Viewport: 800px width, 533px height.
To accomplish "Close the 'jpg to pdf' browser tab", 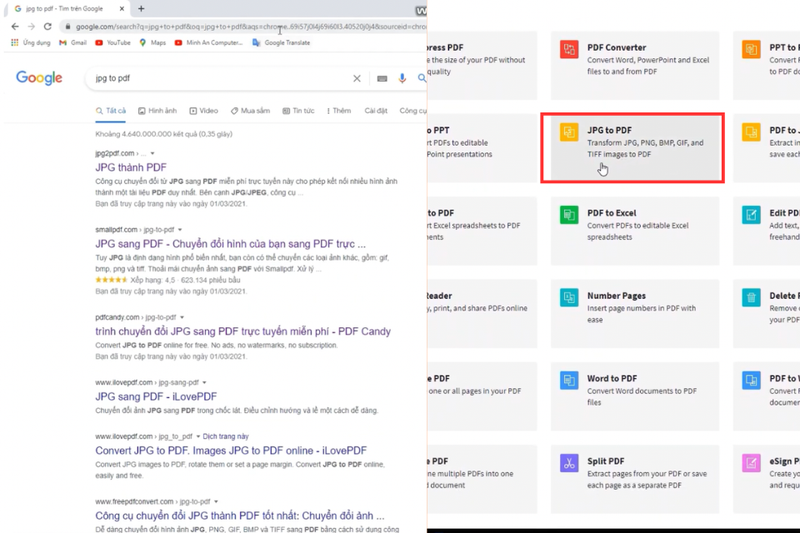I will [x=122, y=9].
